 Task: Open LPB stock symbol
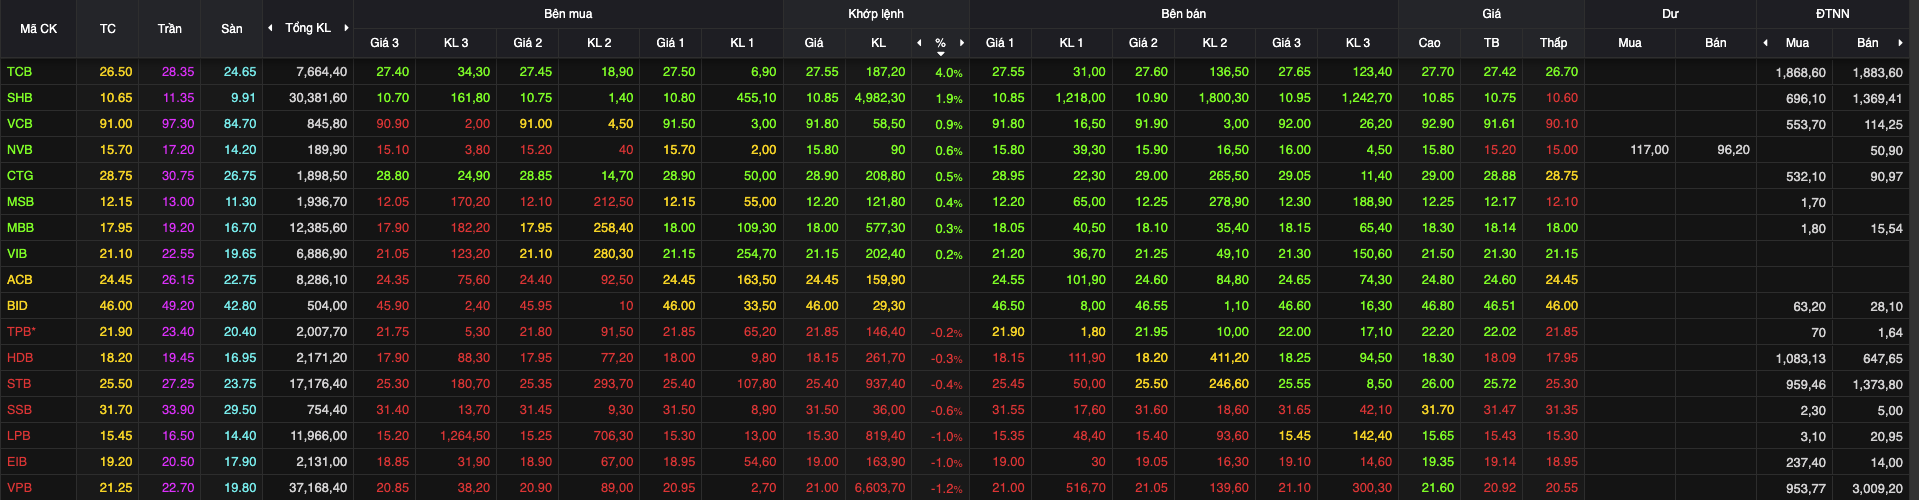coord(19,436)
